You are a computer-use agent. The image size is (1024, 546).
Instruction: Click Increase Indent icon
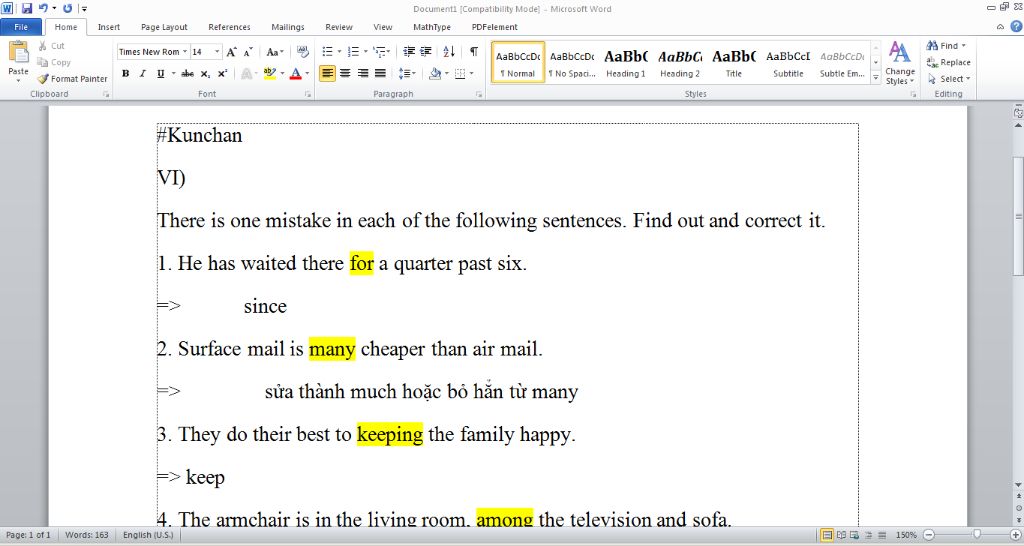point(426,52)
